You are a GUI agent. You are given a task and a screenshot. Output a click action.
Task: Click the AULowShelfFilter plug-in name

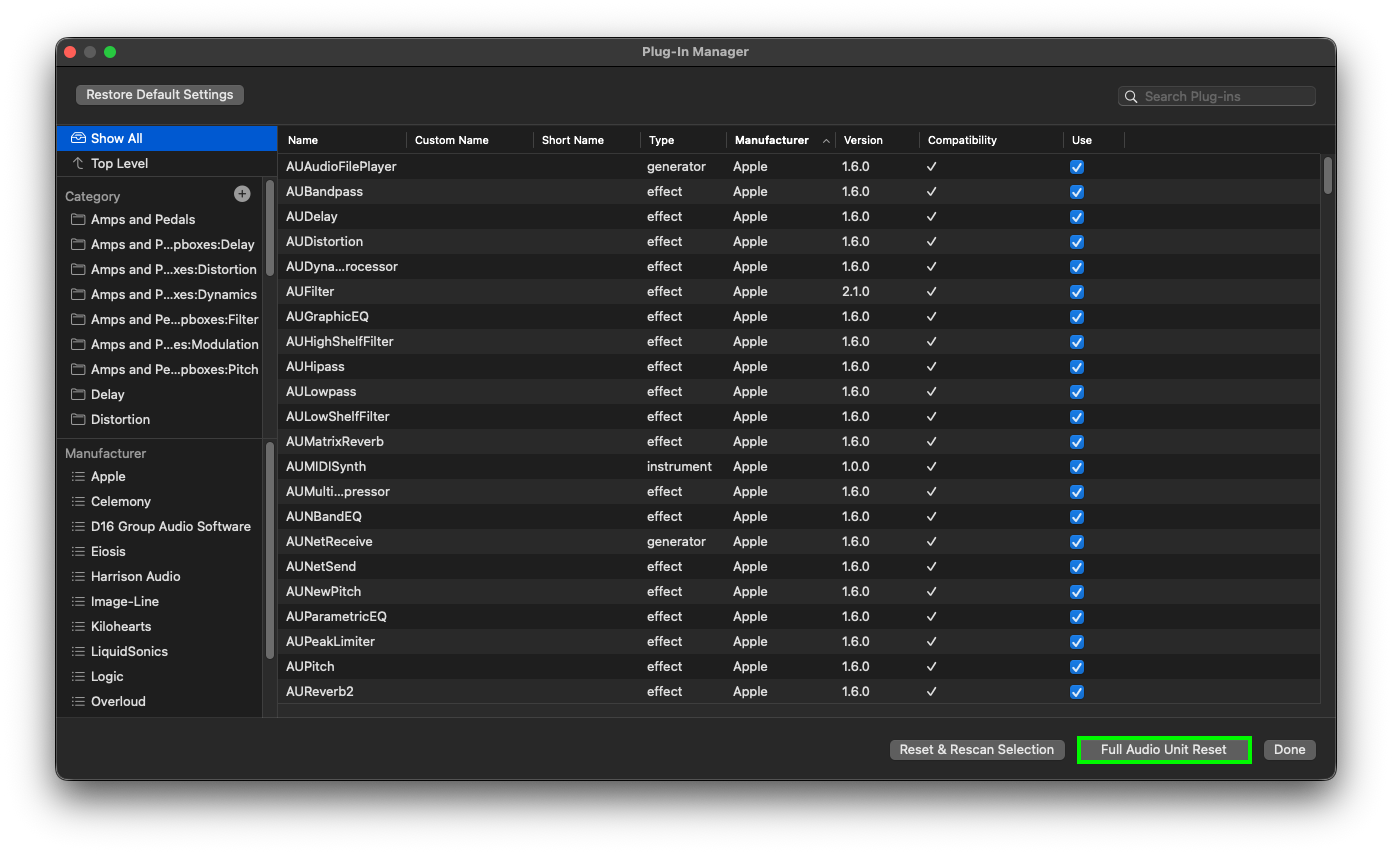click(338, 416)
